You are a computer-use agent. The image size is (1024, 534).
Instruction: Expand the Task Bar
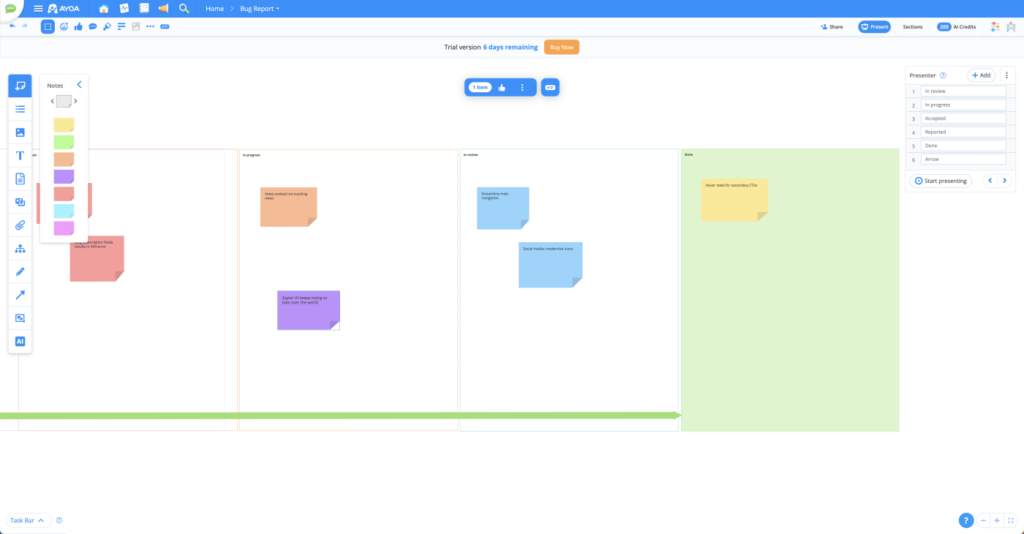pos(27,520)
